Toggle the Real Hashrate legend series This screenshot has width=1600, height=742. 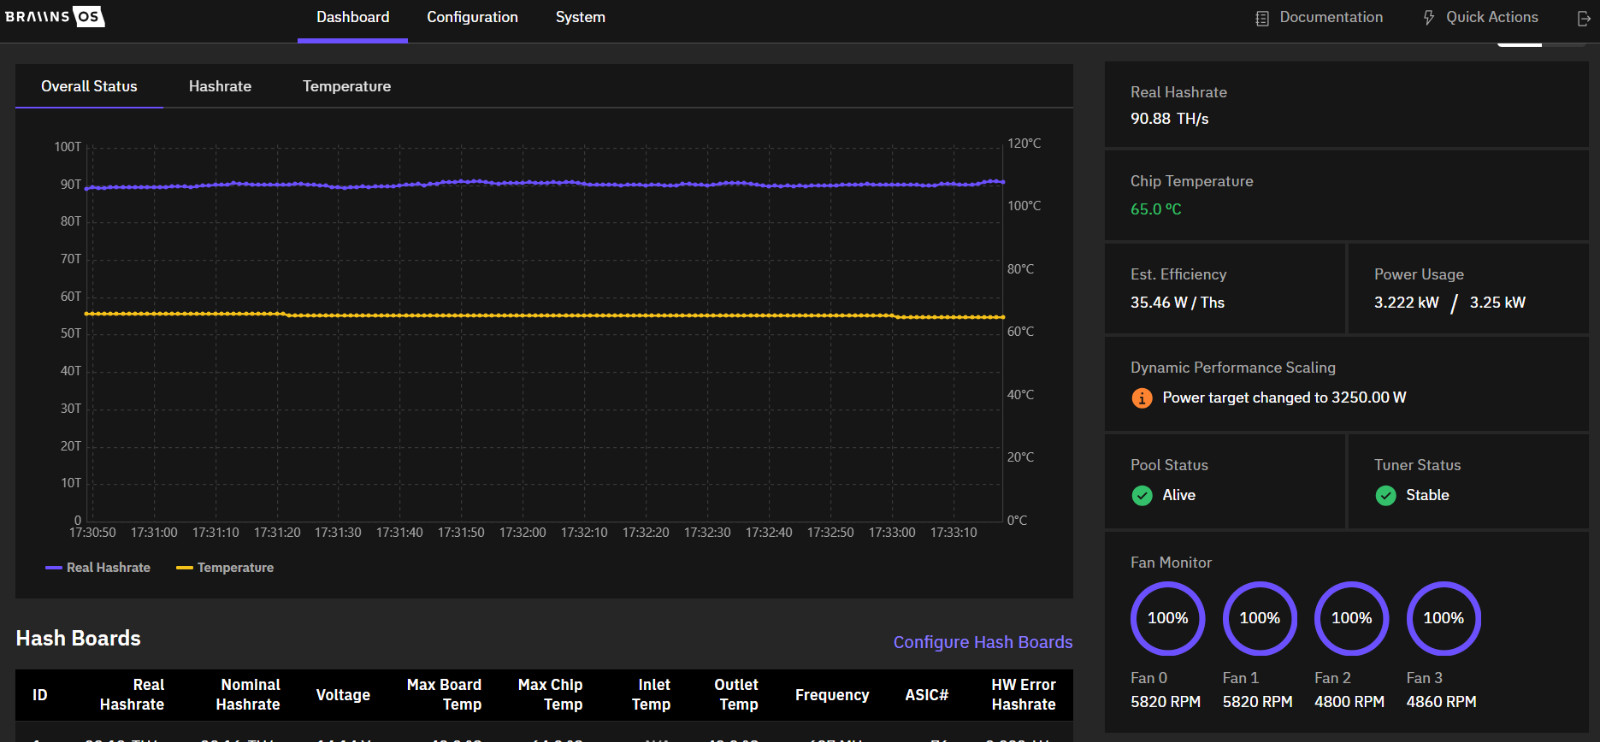click(x=98, y=568)
